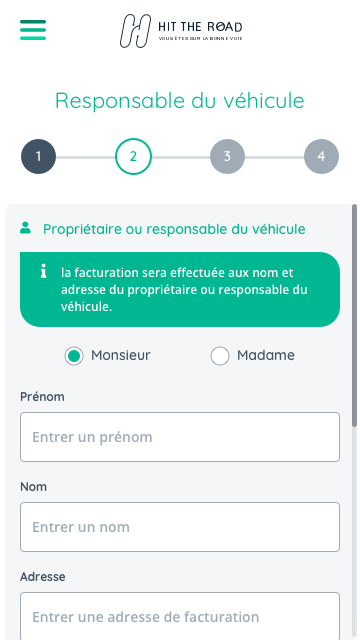
Task: Click the green facturation info banner
Action: click(180, 289)
